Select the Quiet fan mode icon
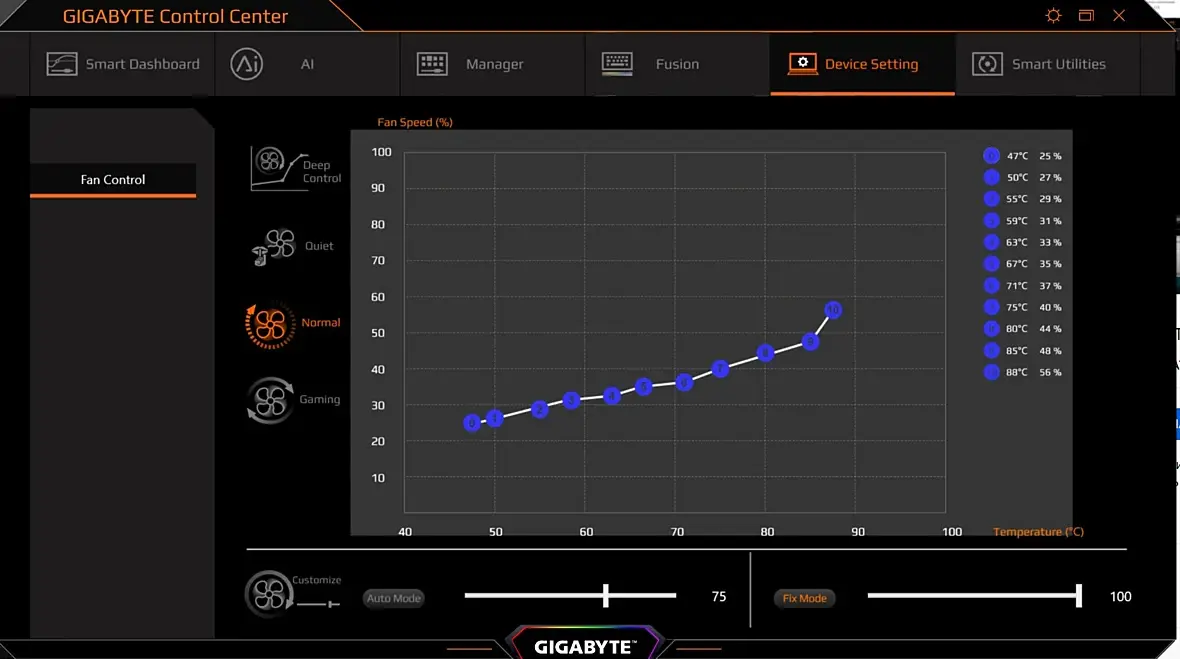The height and width of the screenshot is (659, 1180). click(x=274, y=247)
